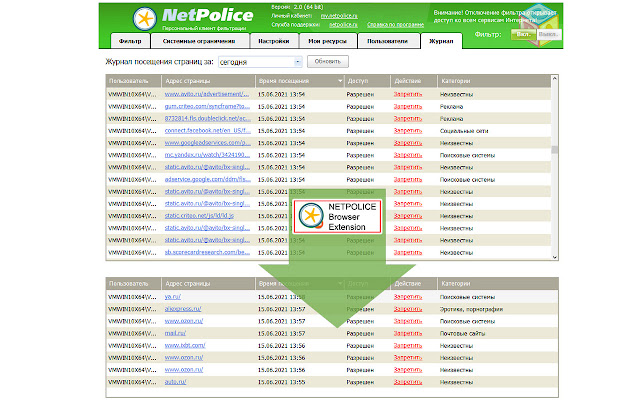The height and width of the screenshot is (400, 640).
Task: Click the Обновить button
Action: (x=327, y=62)
